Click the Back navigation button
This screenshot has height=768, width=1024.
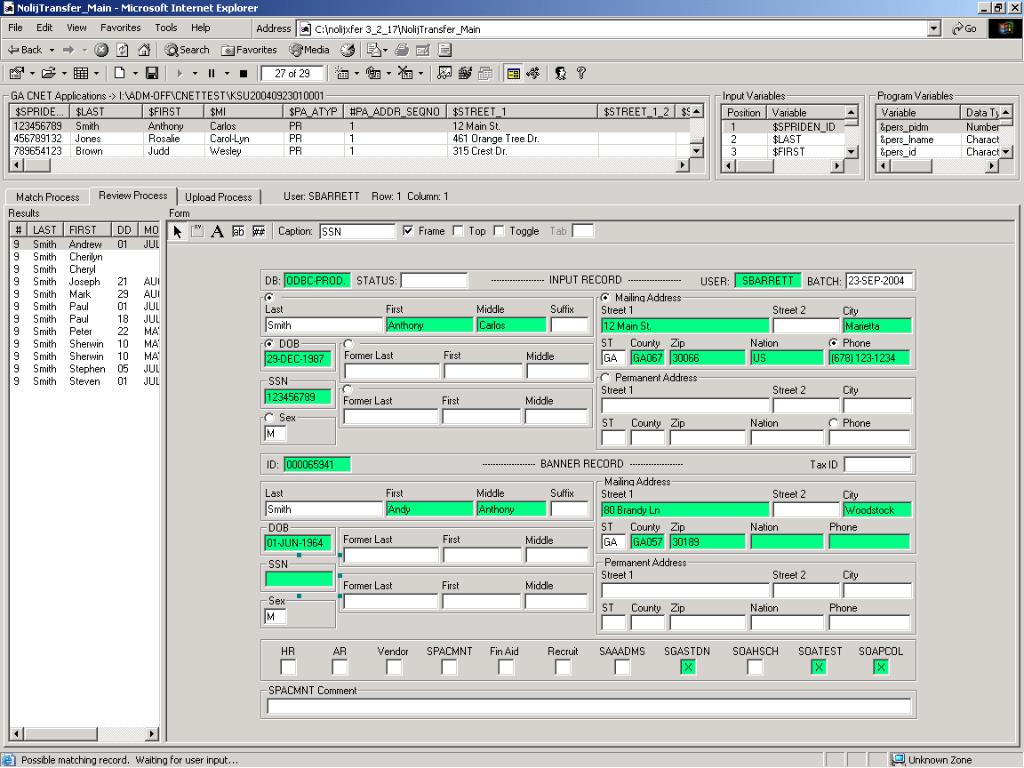(25, 50)
